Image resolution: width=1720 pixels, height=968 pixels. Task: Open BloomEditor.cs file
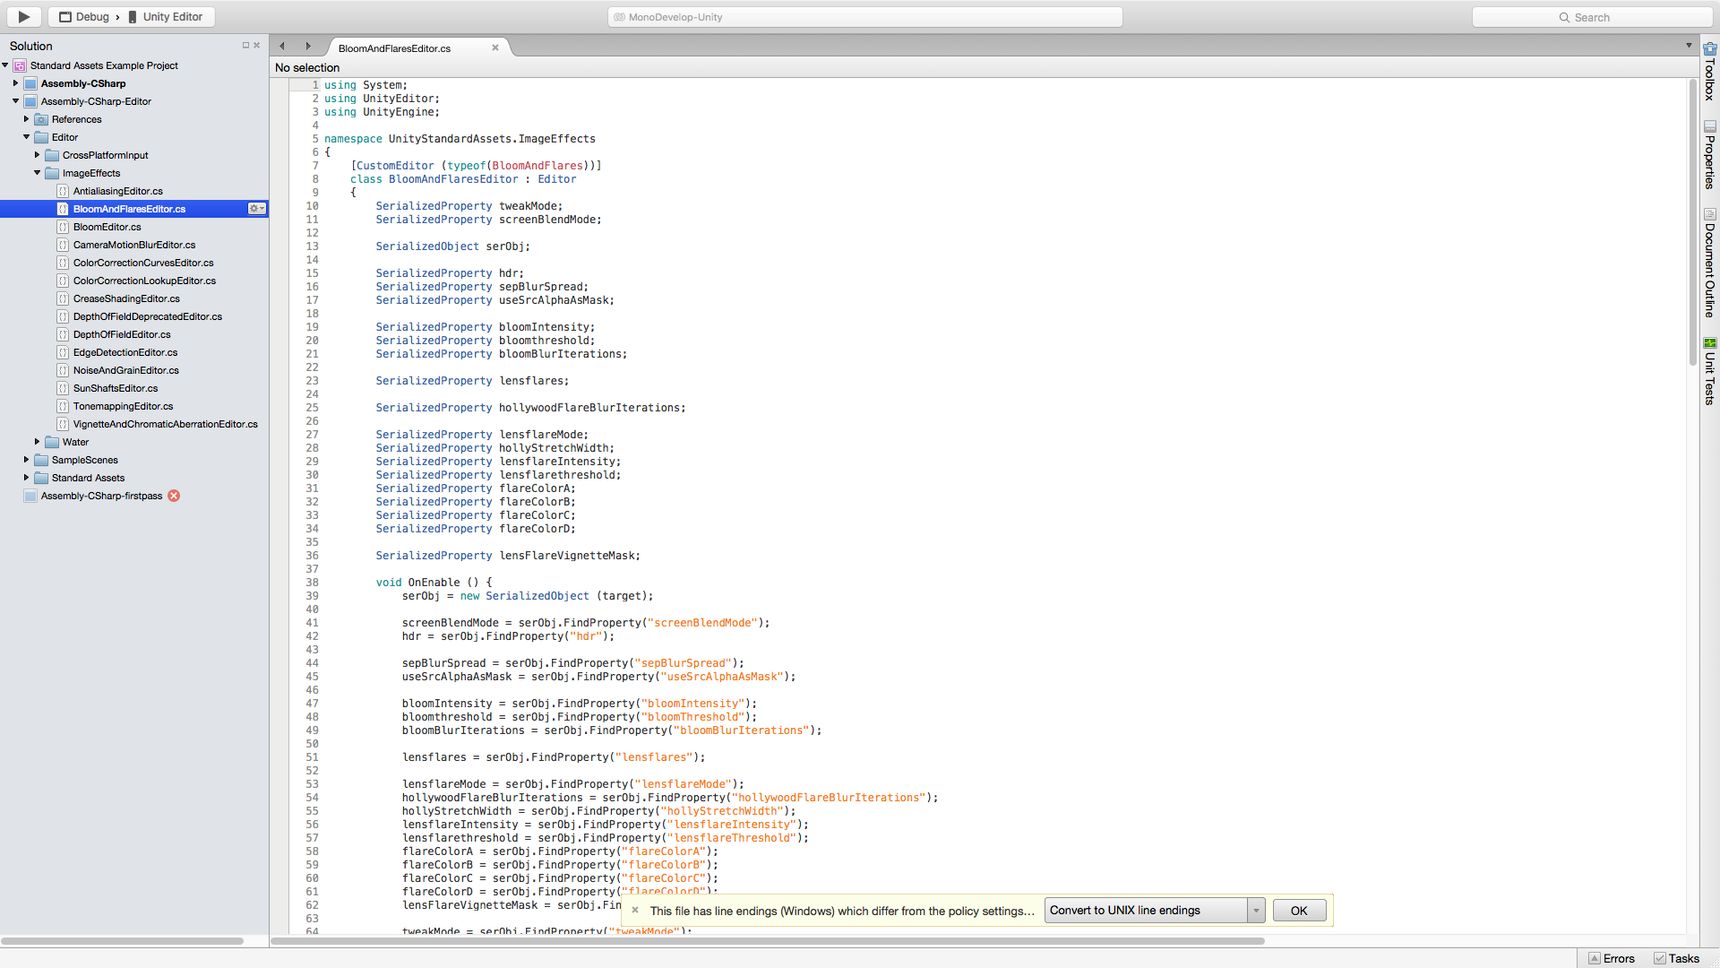(x=107, y=227)
